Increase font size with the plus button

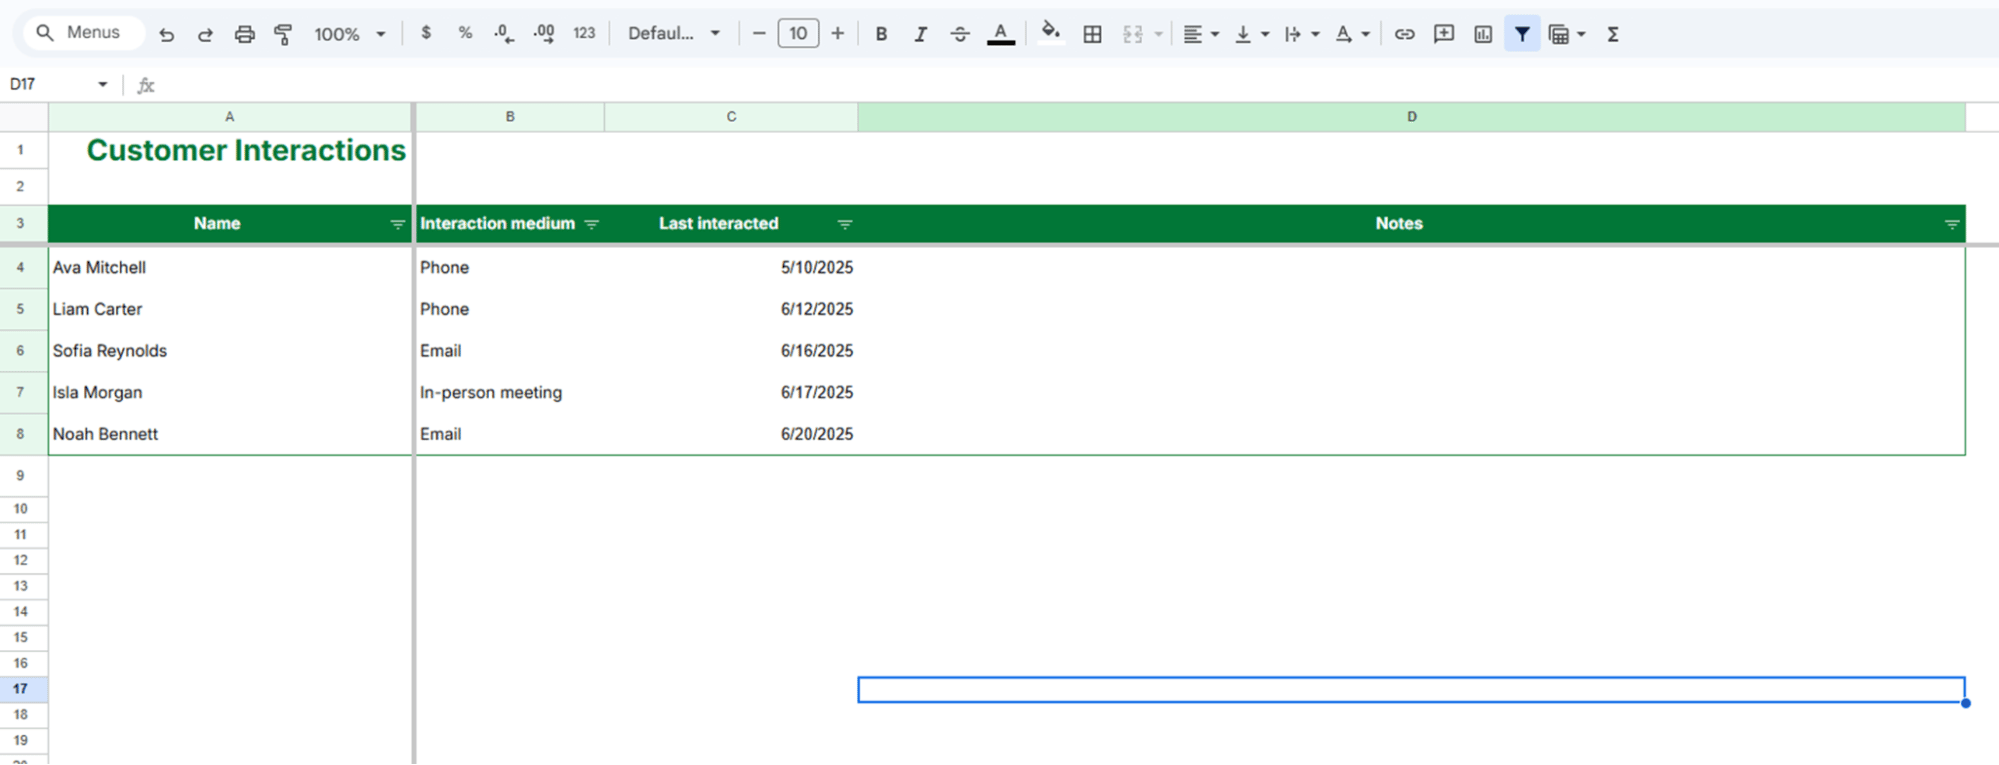pos(838,33)
